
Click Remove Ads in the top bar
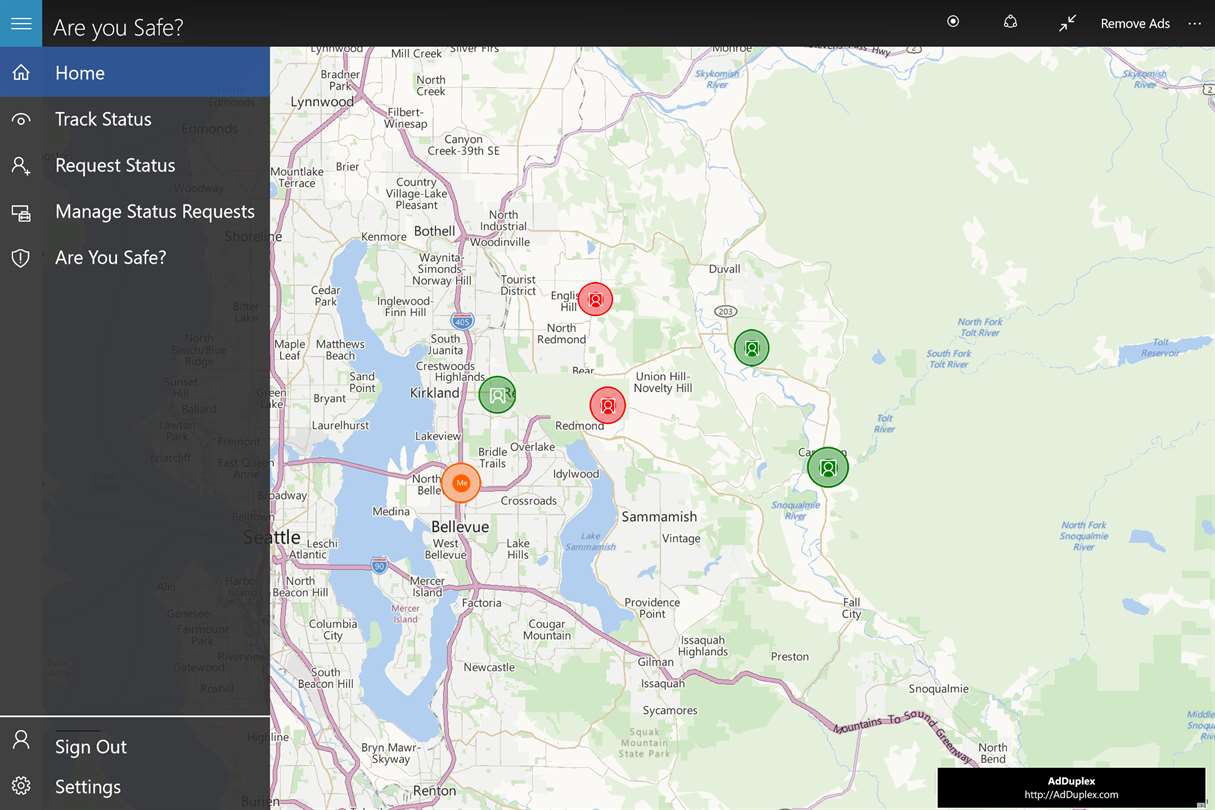click(1135, 23)
